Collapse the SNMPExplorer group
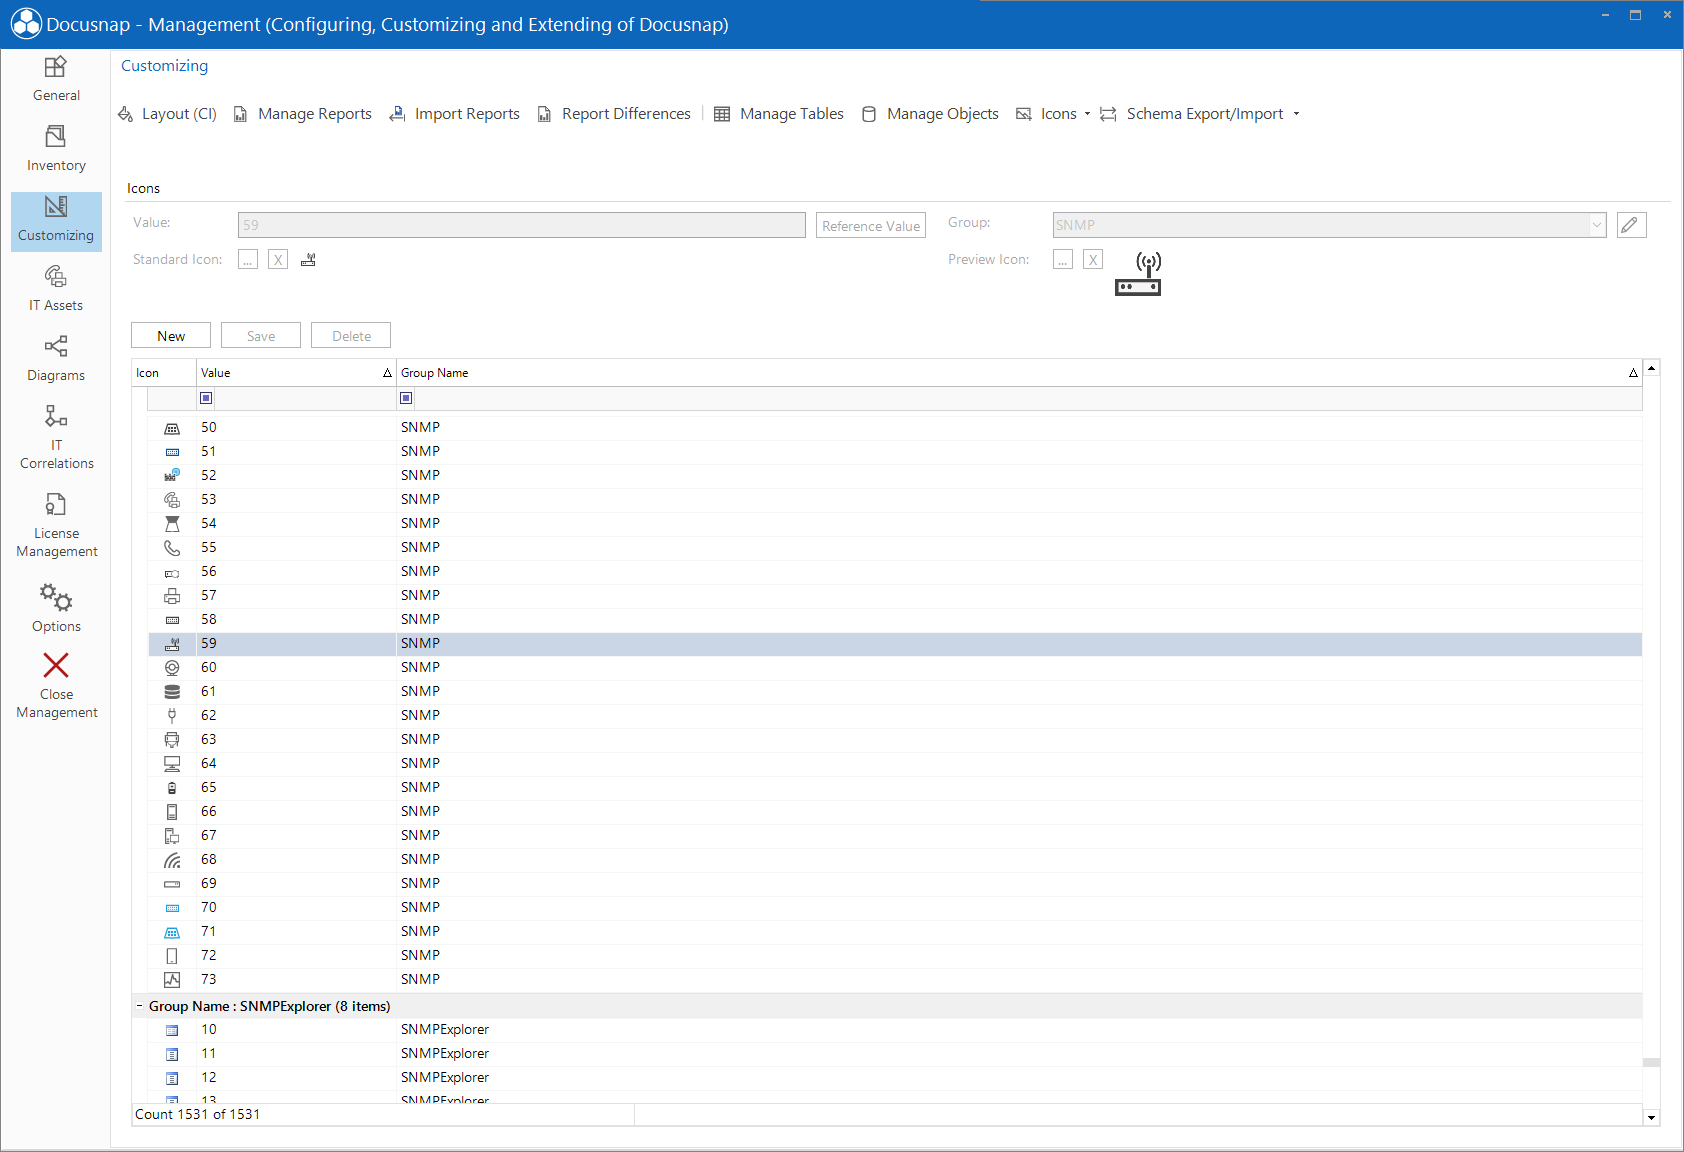 (x=139, y=1006)
